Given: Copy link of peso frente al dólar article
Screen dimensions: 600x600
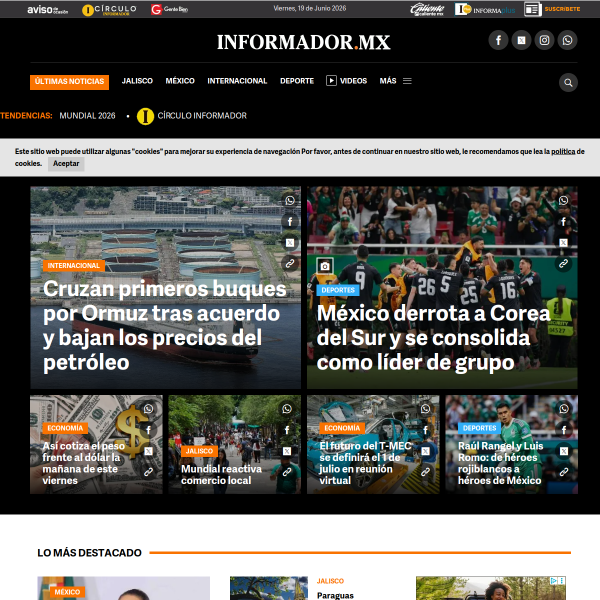Looking at the screenshot, I should [x=148, y=472].
